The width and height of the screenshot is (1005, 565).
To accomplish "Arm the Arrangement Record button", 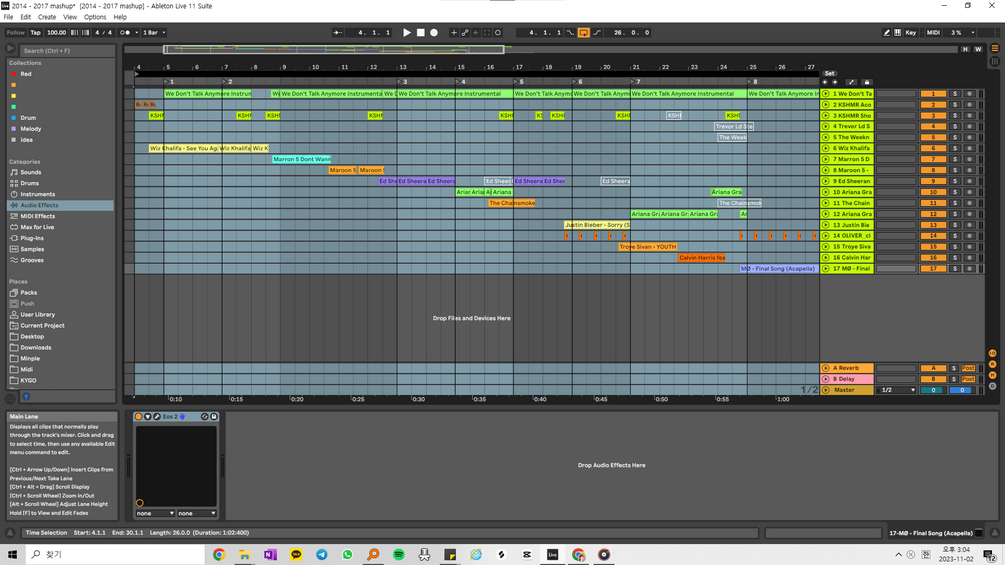I will [x=434, y=33].
